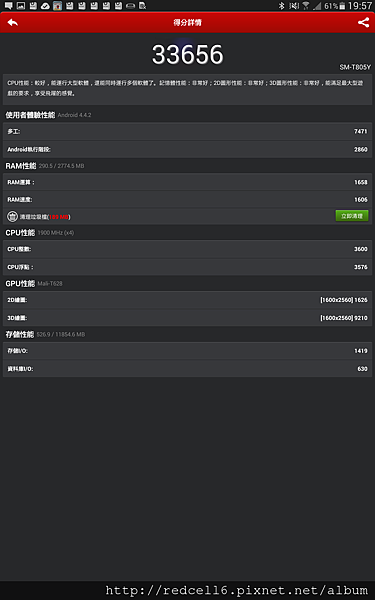Select the 3D繪圖 row showing 9210
This screenshot has height=600, width=375.
(x=188, y=318)
